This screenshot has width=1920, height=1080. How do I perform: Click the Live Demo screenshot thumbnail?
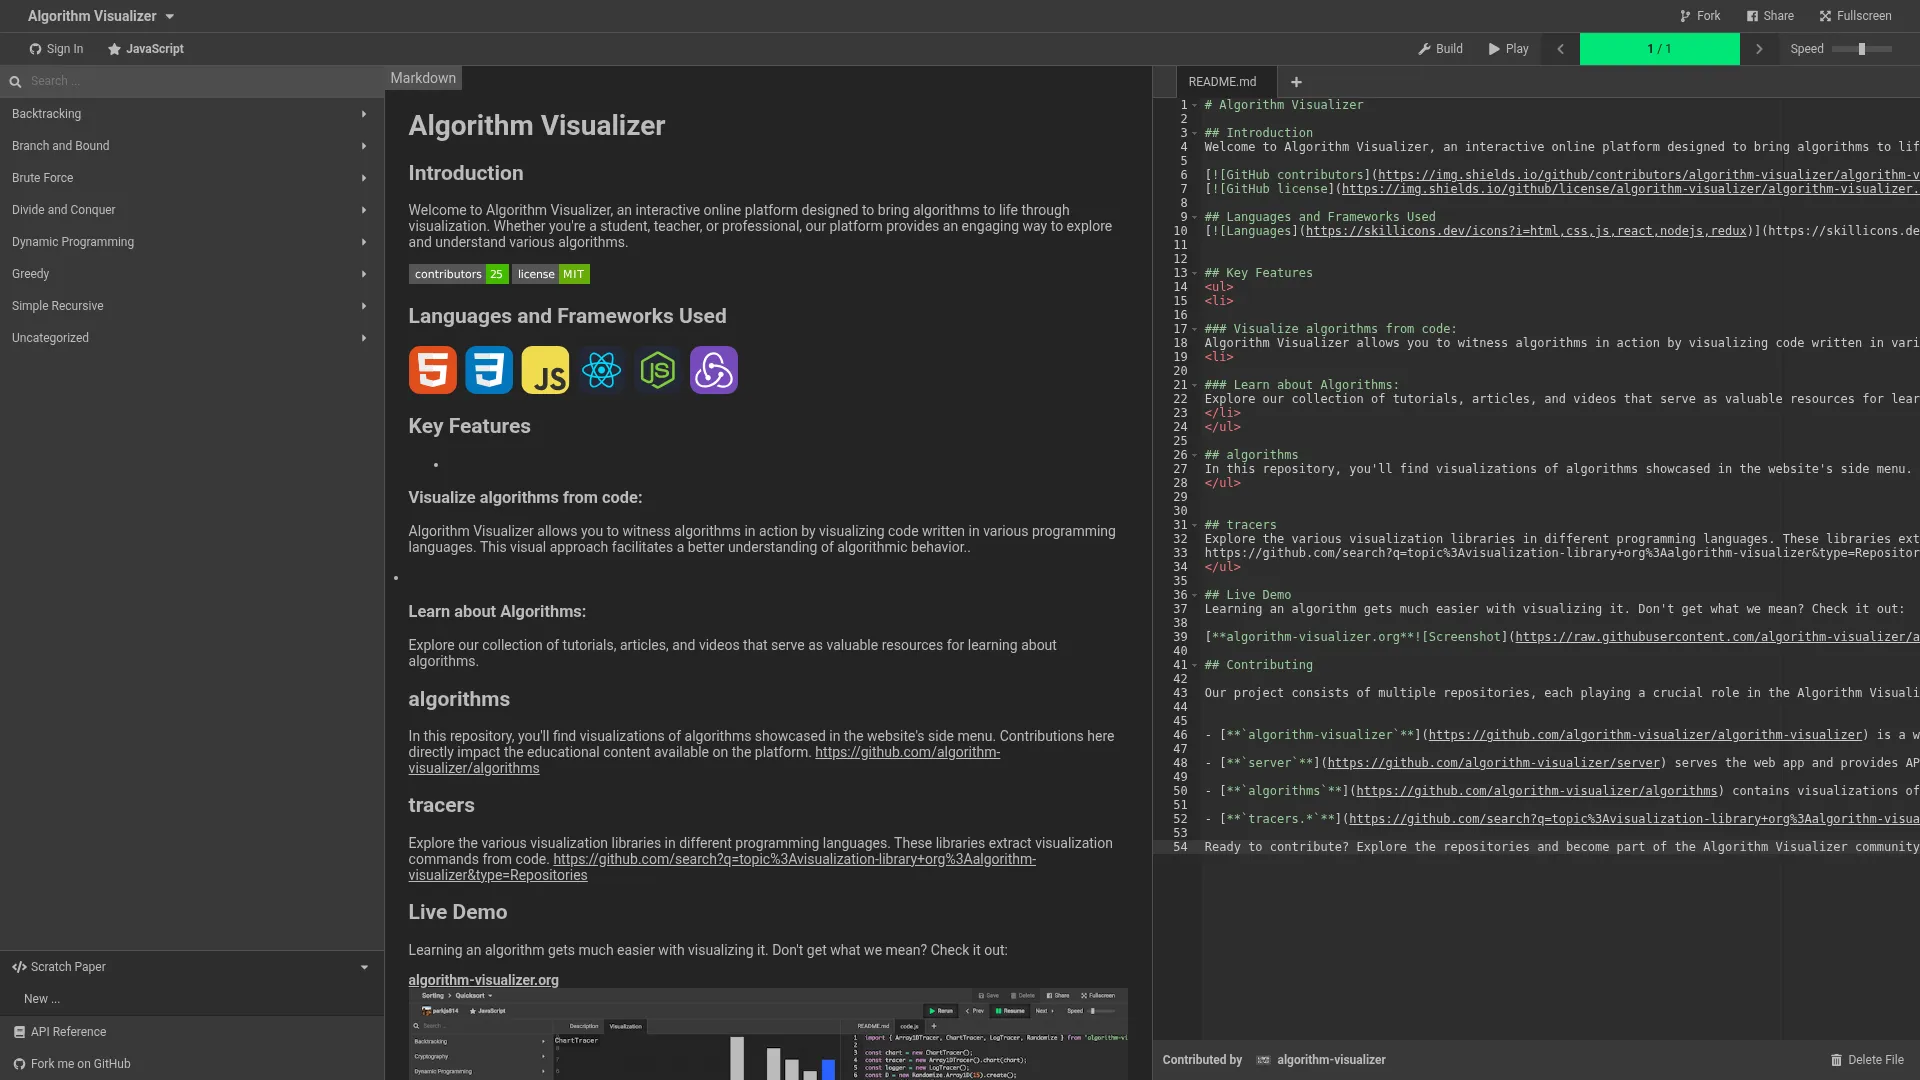pos(768,1034)
